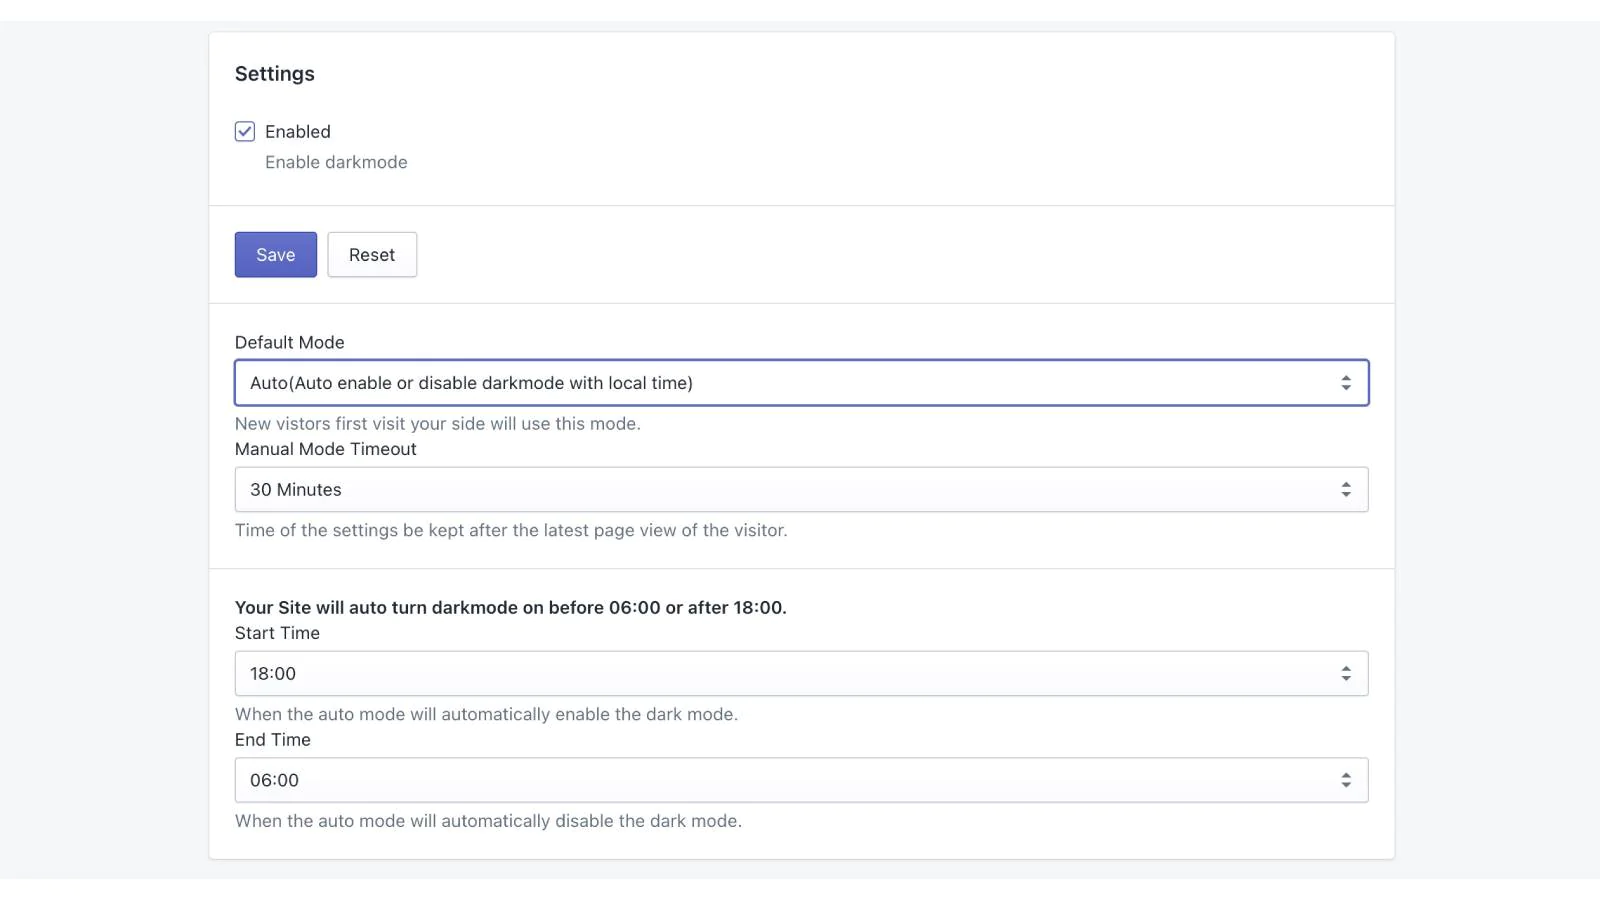Click the bold darkmode schedule summary text

tap(510, 607)
